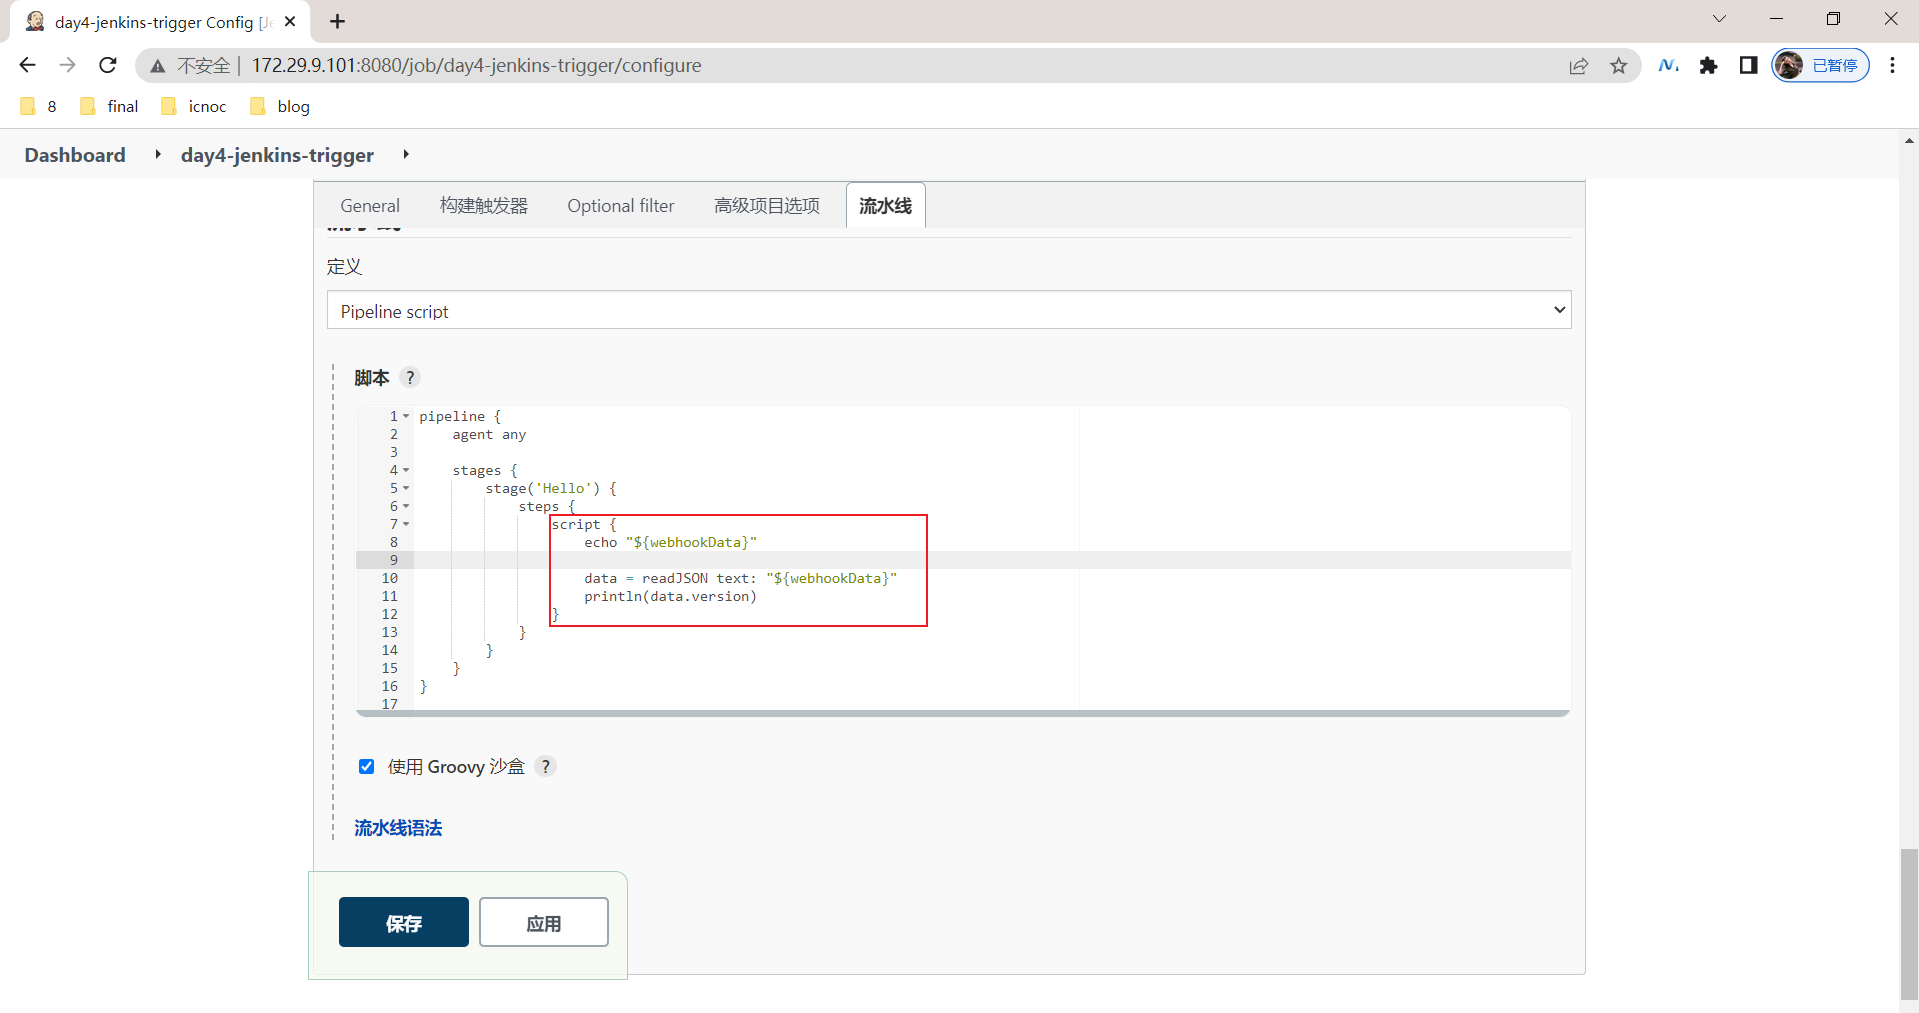
Task: Open the Extensions puzzle menu
Action: tap(1708, 65)
